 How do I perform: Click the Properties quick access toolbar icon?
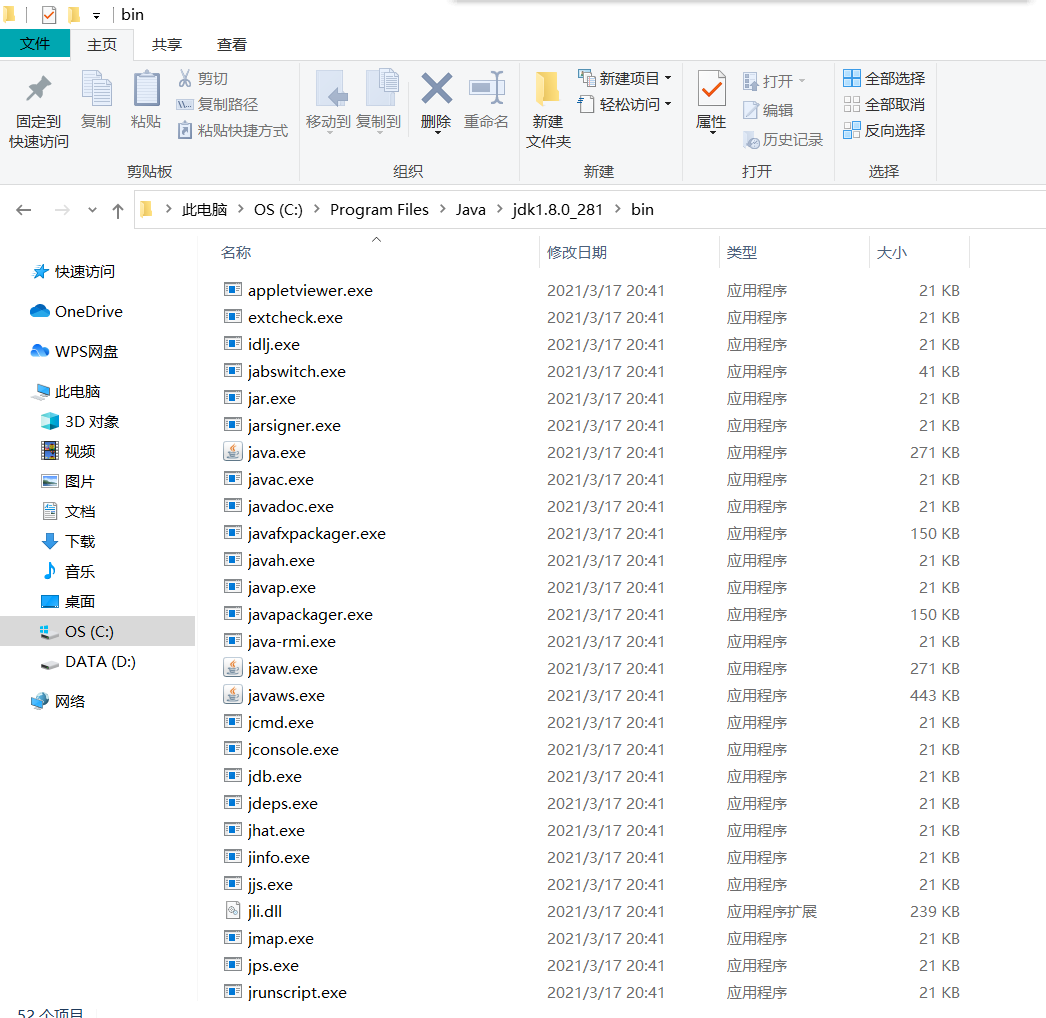pos(49,15)
